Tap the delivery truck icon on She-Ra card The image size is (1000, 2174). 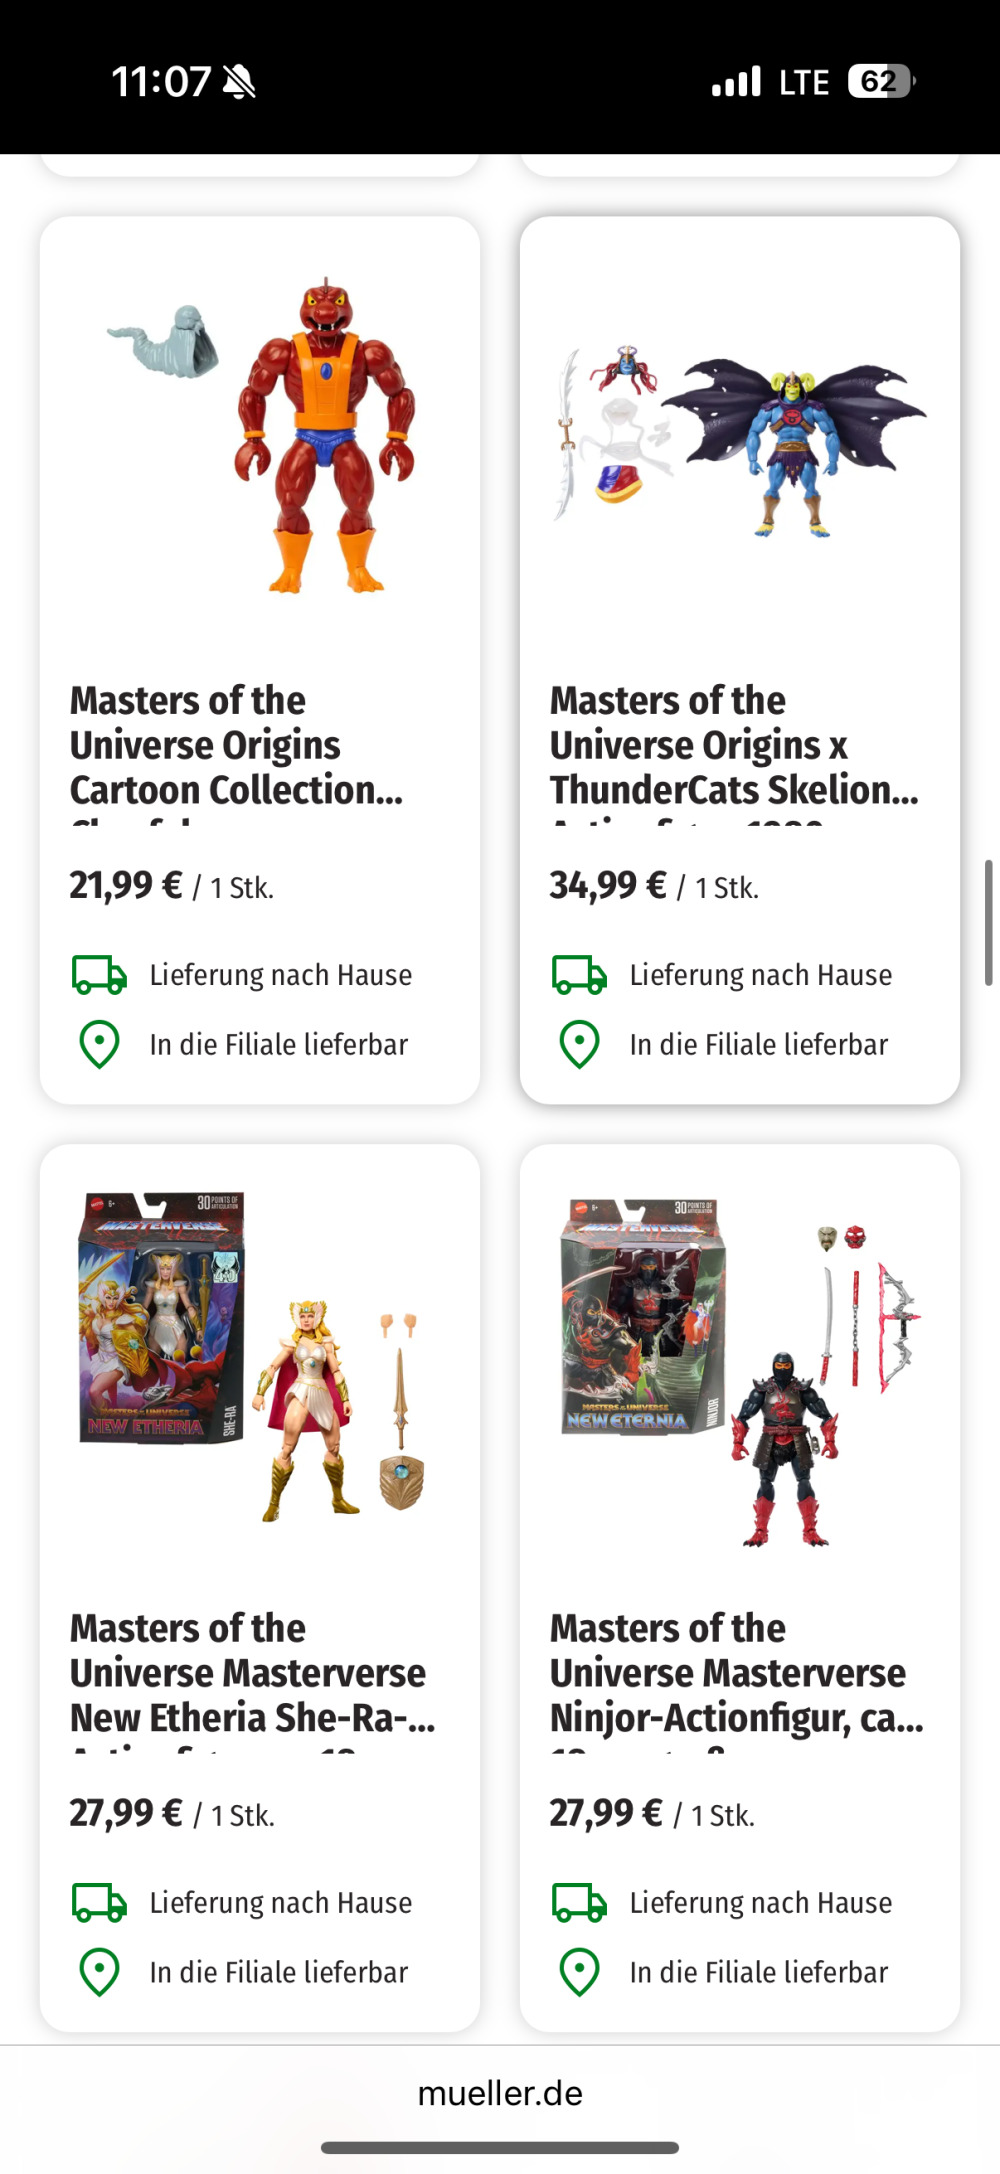coord(99,1903)
